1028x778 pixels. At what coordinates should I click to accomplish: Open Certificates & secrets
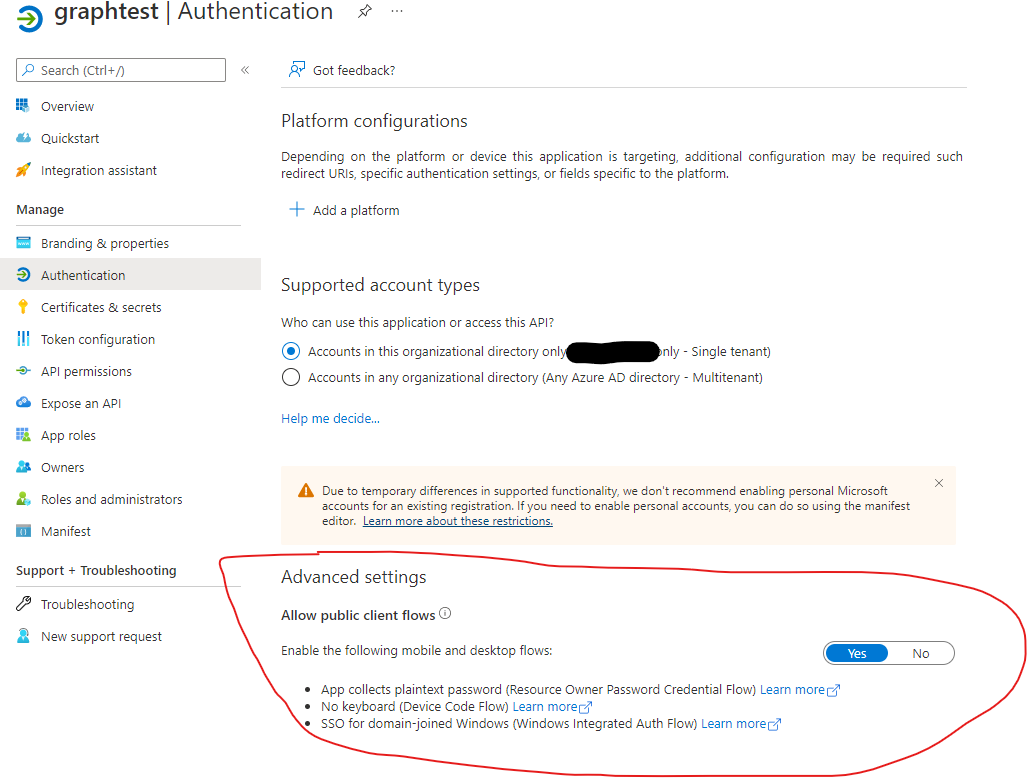tap(101, 307)
